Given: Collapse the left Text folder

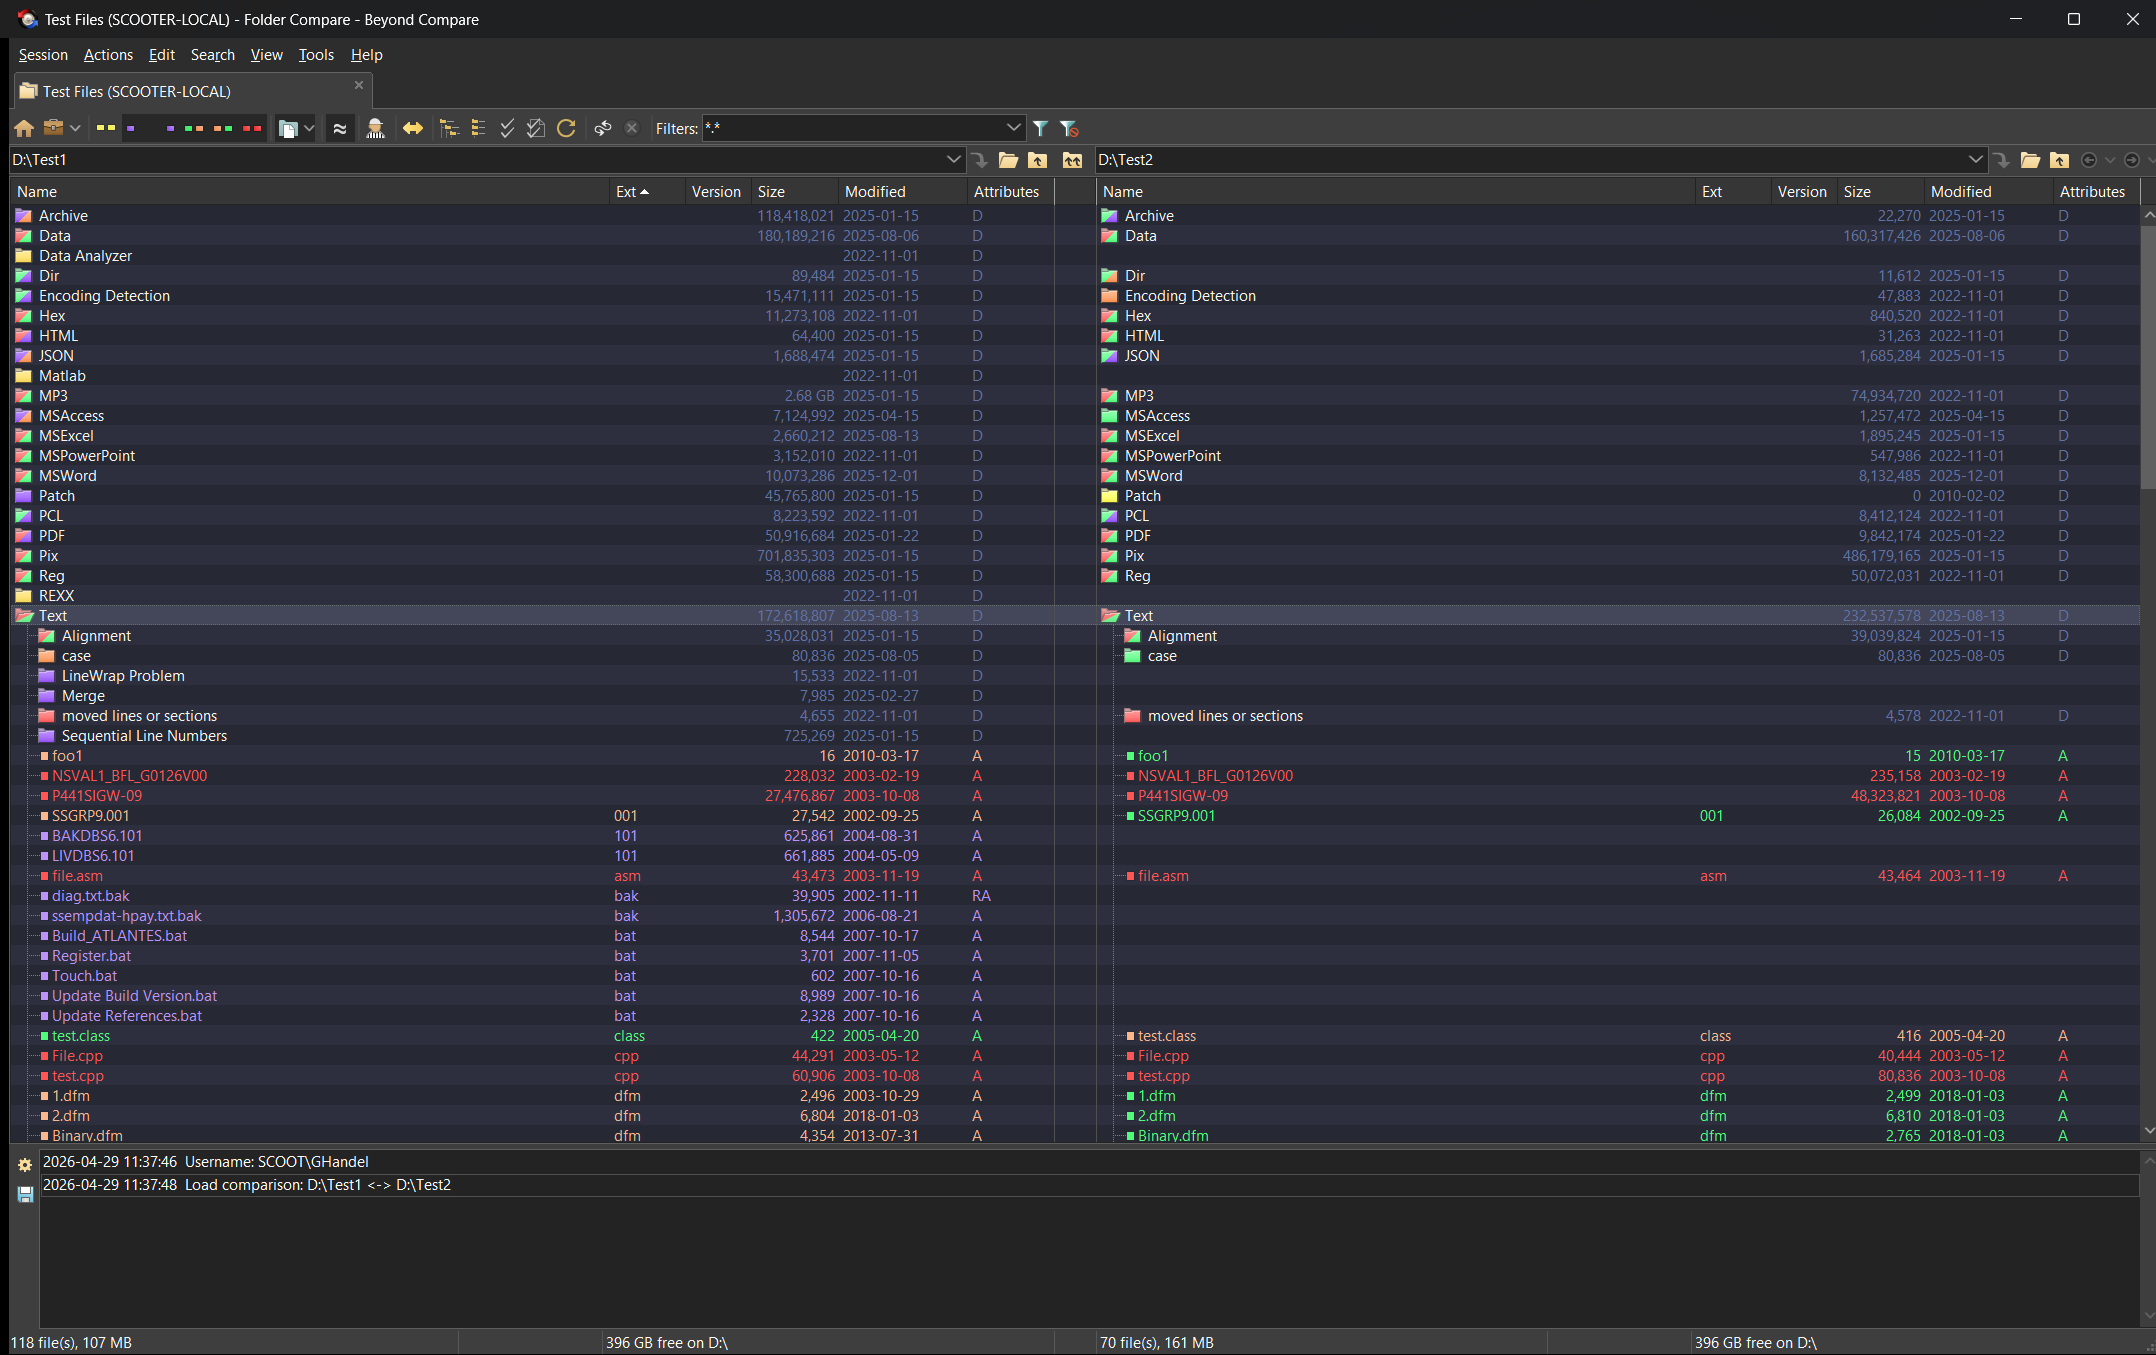Looking at the screenshot, I should tap(24, 616).
